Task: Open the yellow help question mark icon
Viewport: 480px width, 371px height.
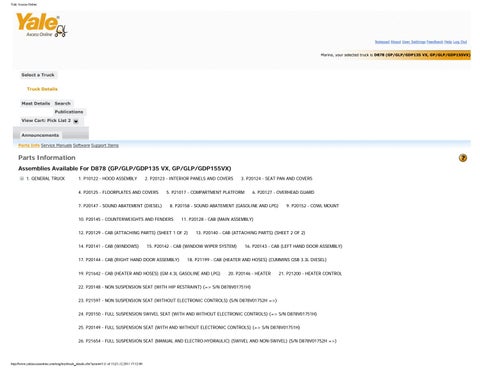Action: pos(463,158)
